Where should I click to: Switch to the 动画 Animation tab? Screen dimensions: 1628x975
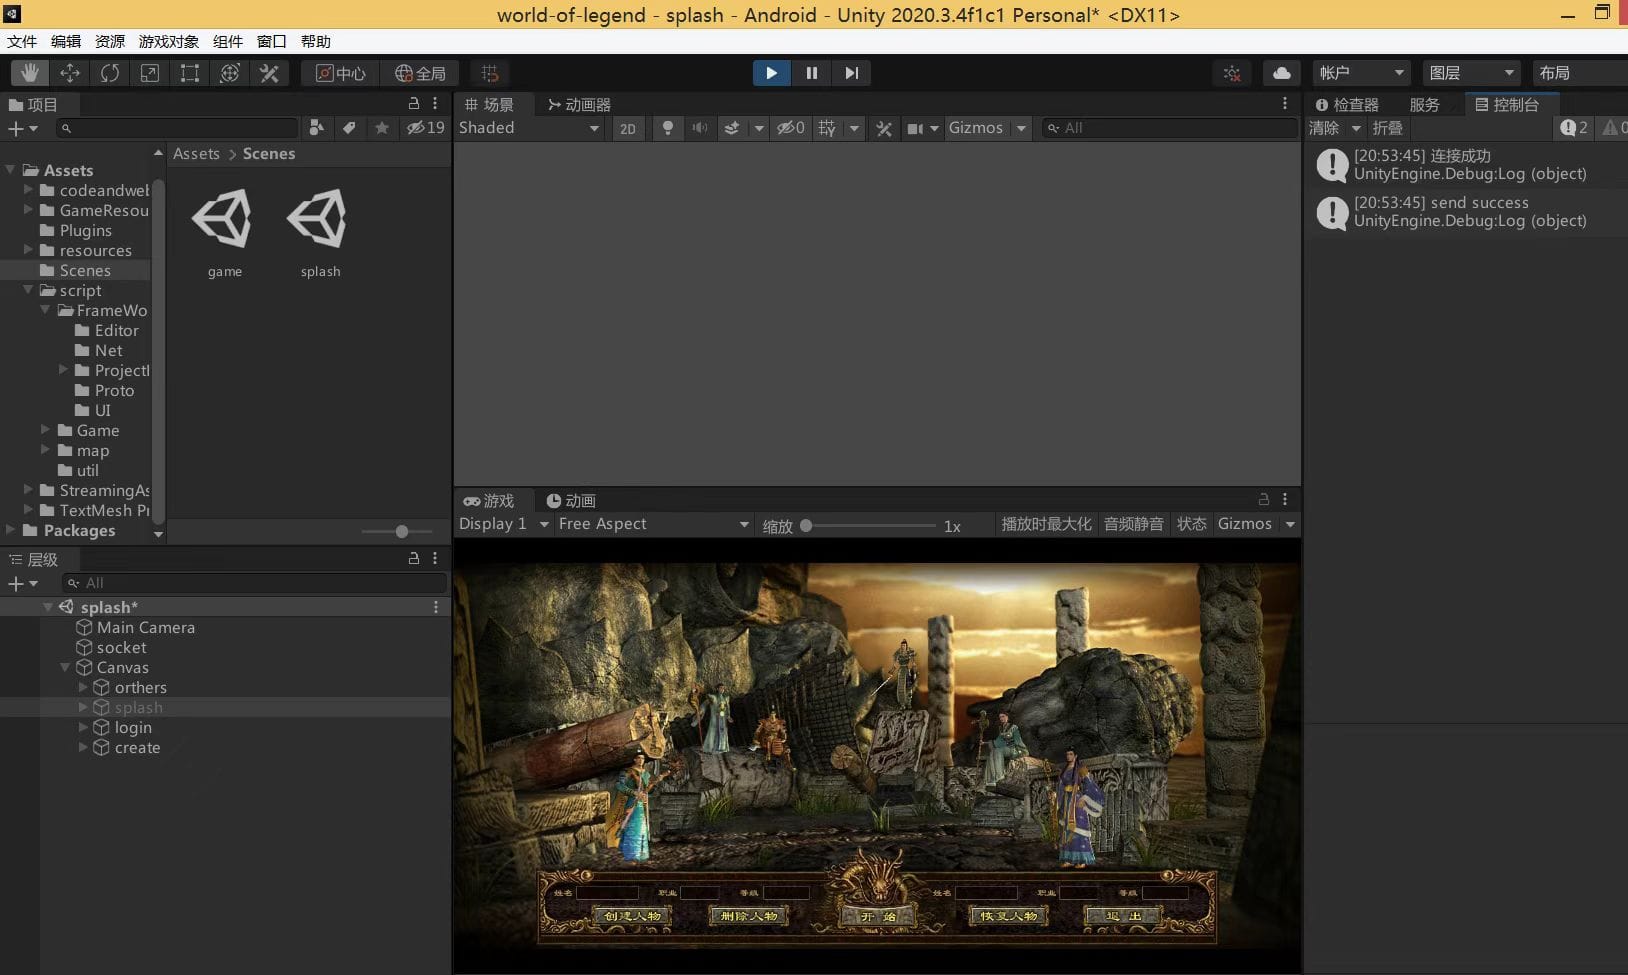[x=571, y=500]
